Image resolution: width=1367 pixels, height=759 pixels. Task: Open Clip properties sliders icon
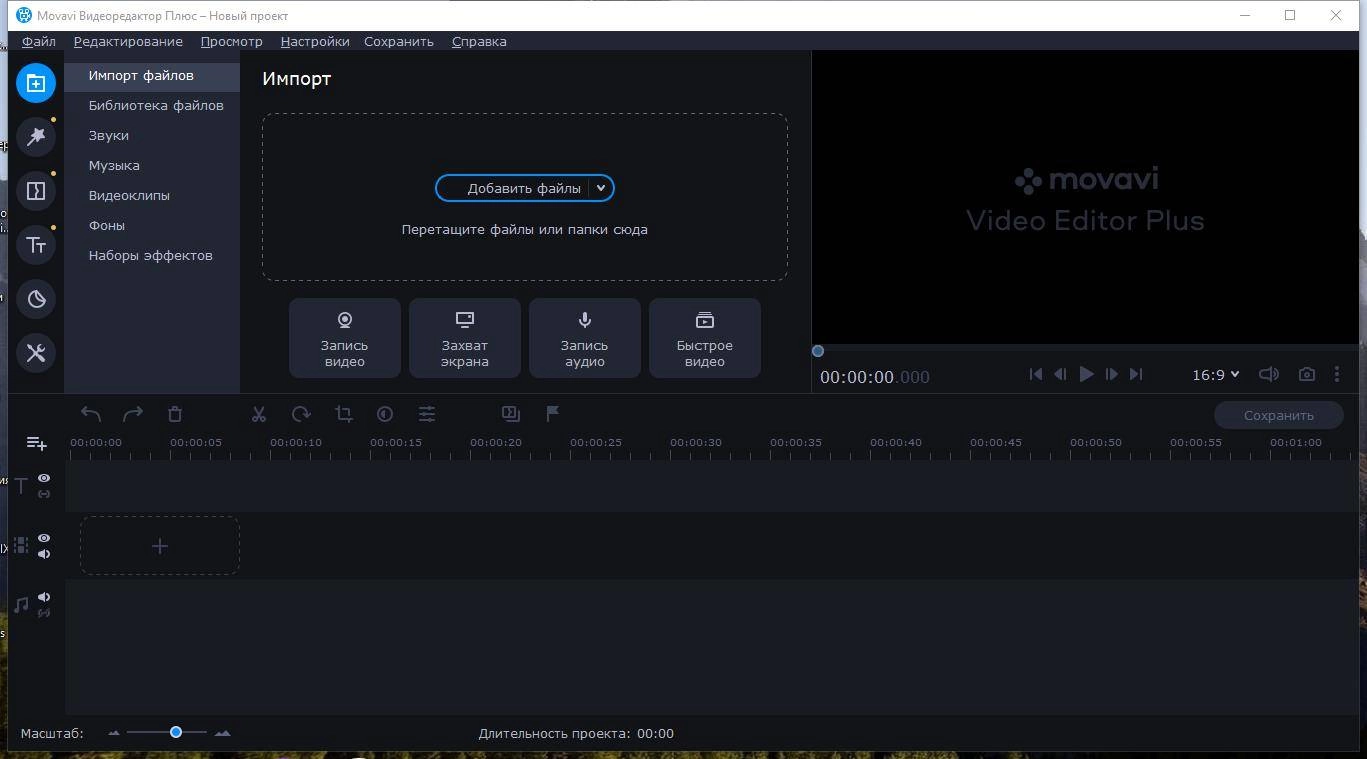click(x=427, y=414)
